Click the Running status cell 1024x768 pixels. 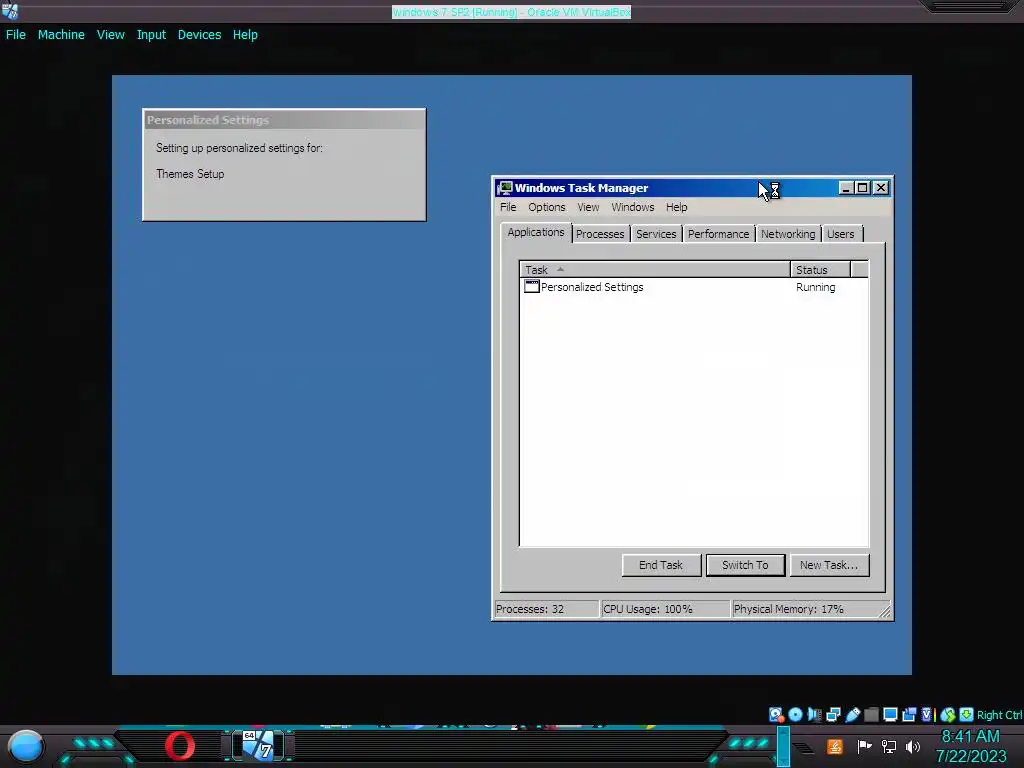coord(815,287)
